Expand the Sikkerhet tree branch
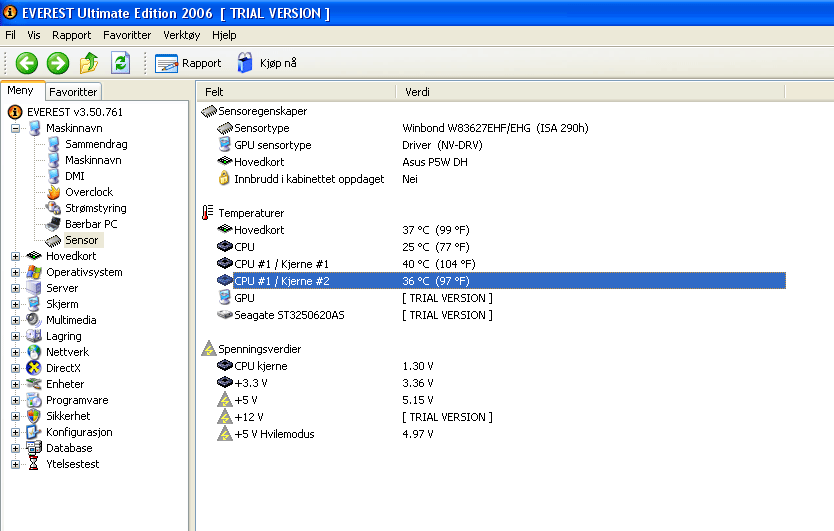The height and width of the screenshot is (531, 834). (x=15, y=416)
